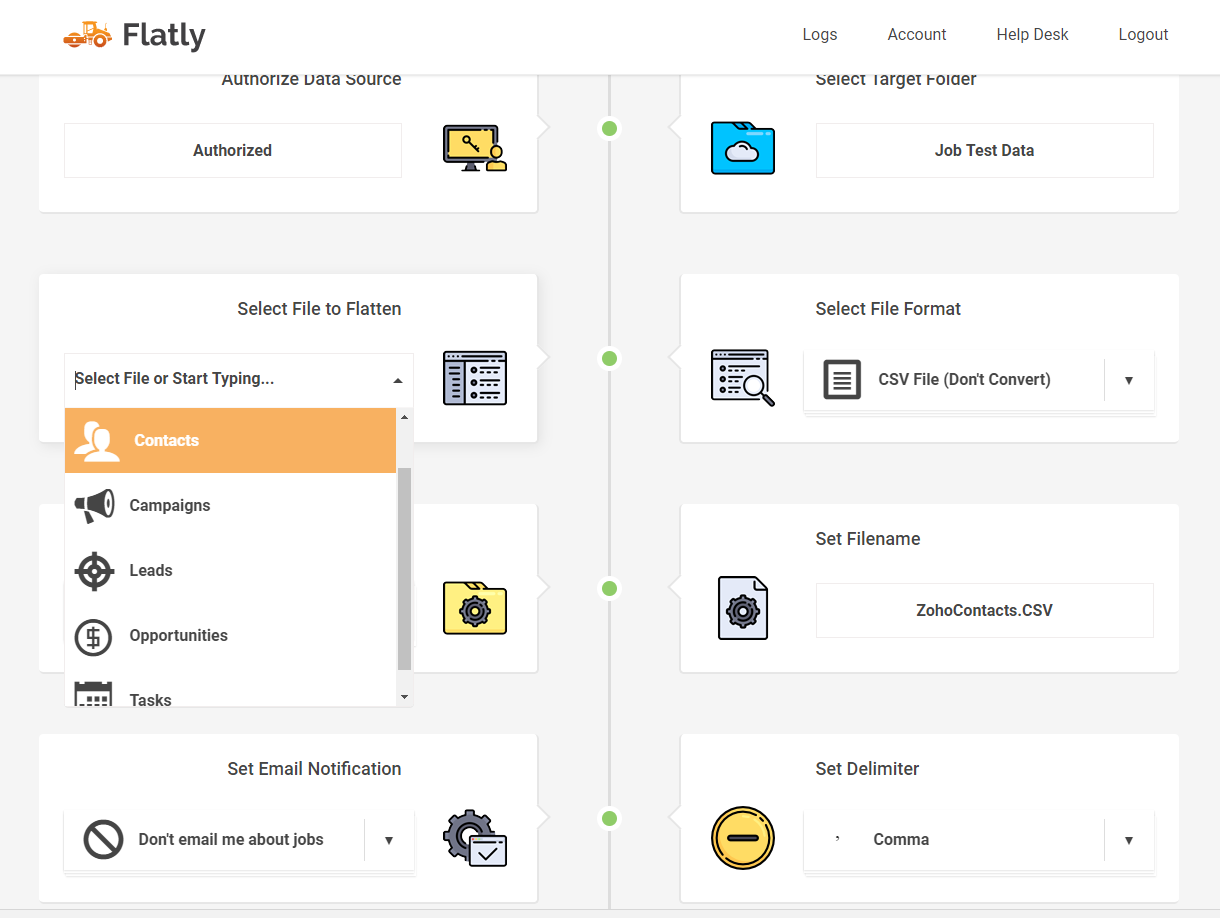Click the Authorize Data Source monitor icon
This screenshot has height=918, width=1220.
474,149
